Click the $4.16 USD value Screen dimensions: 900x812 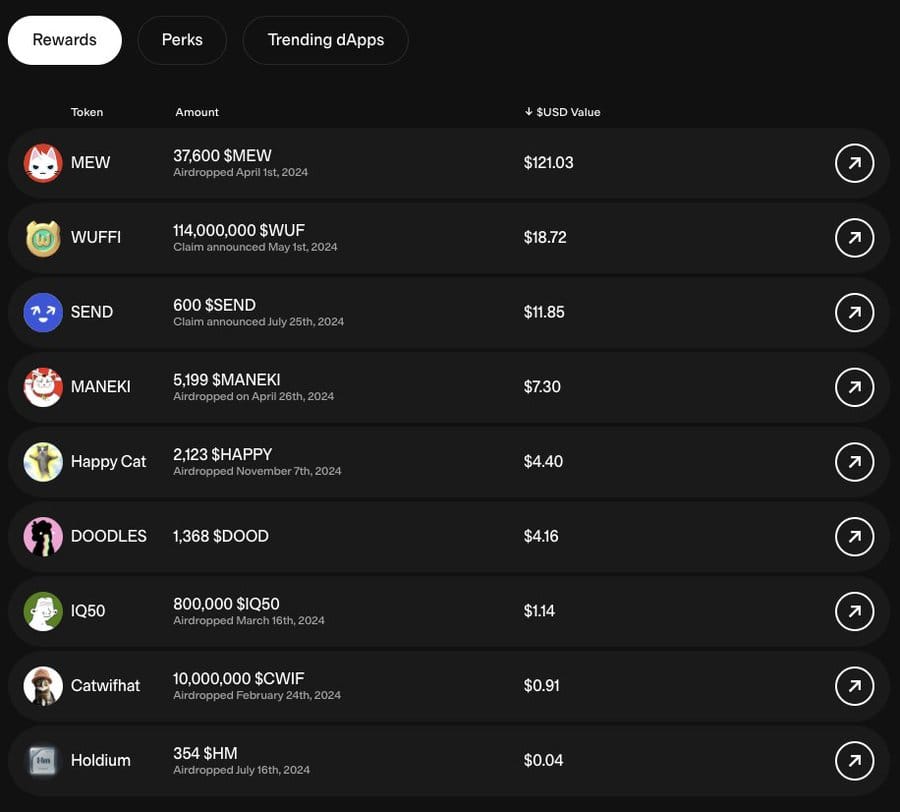coord(541,537)
